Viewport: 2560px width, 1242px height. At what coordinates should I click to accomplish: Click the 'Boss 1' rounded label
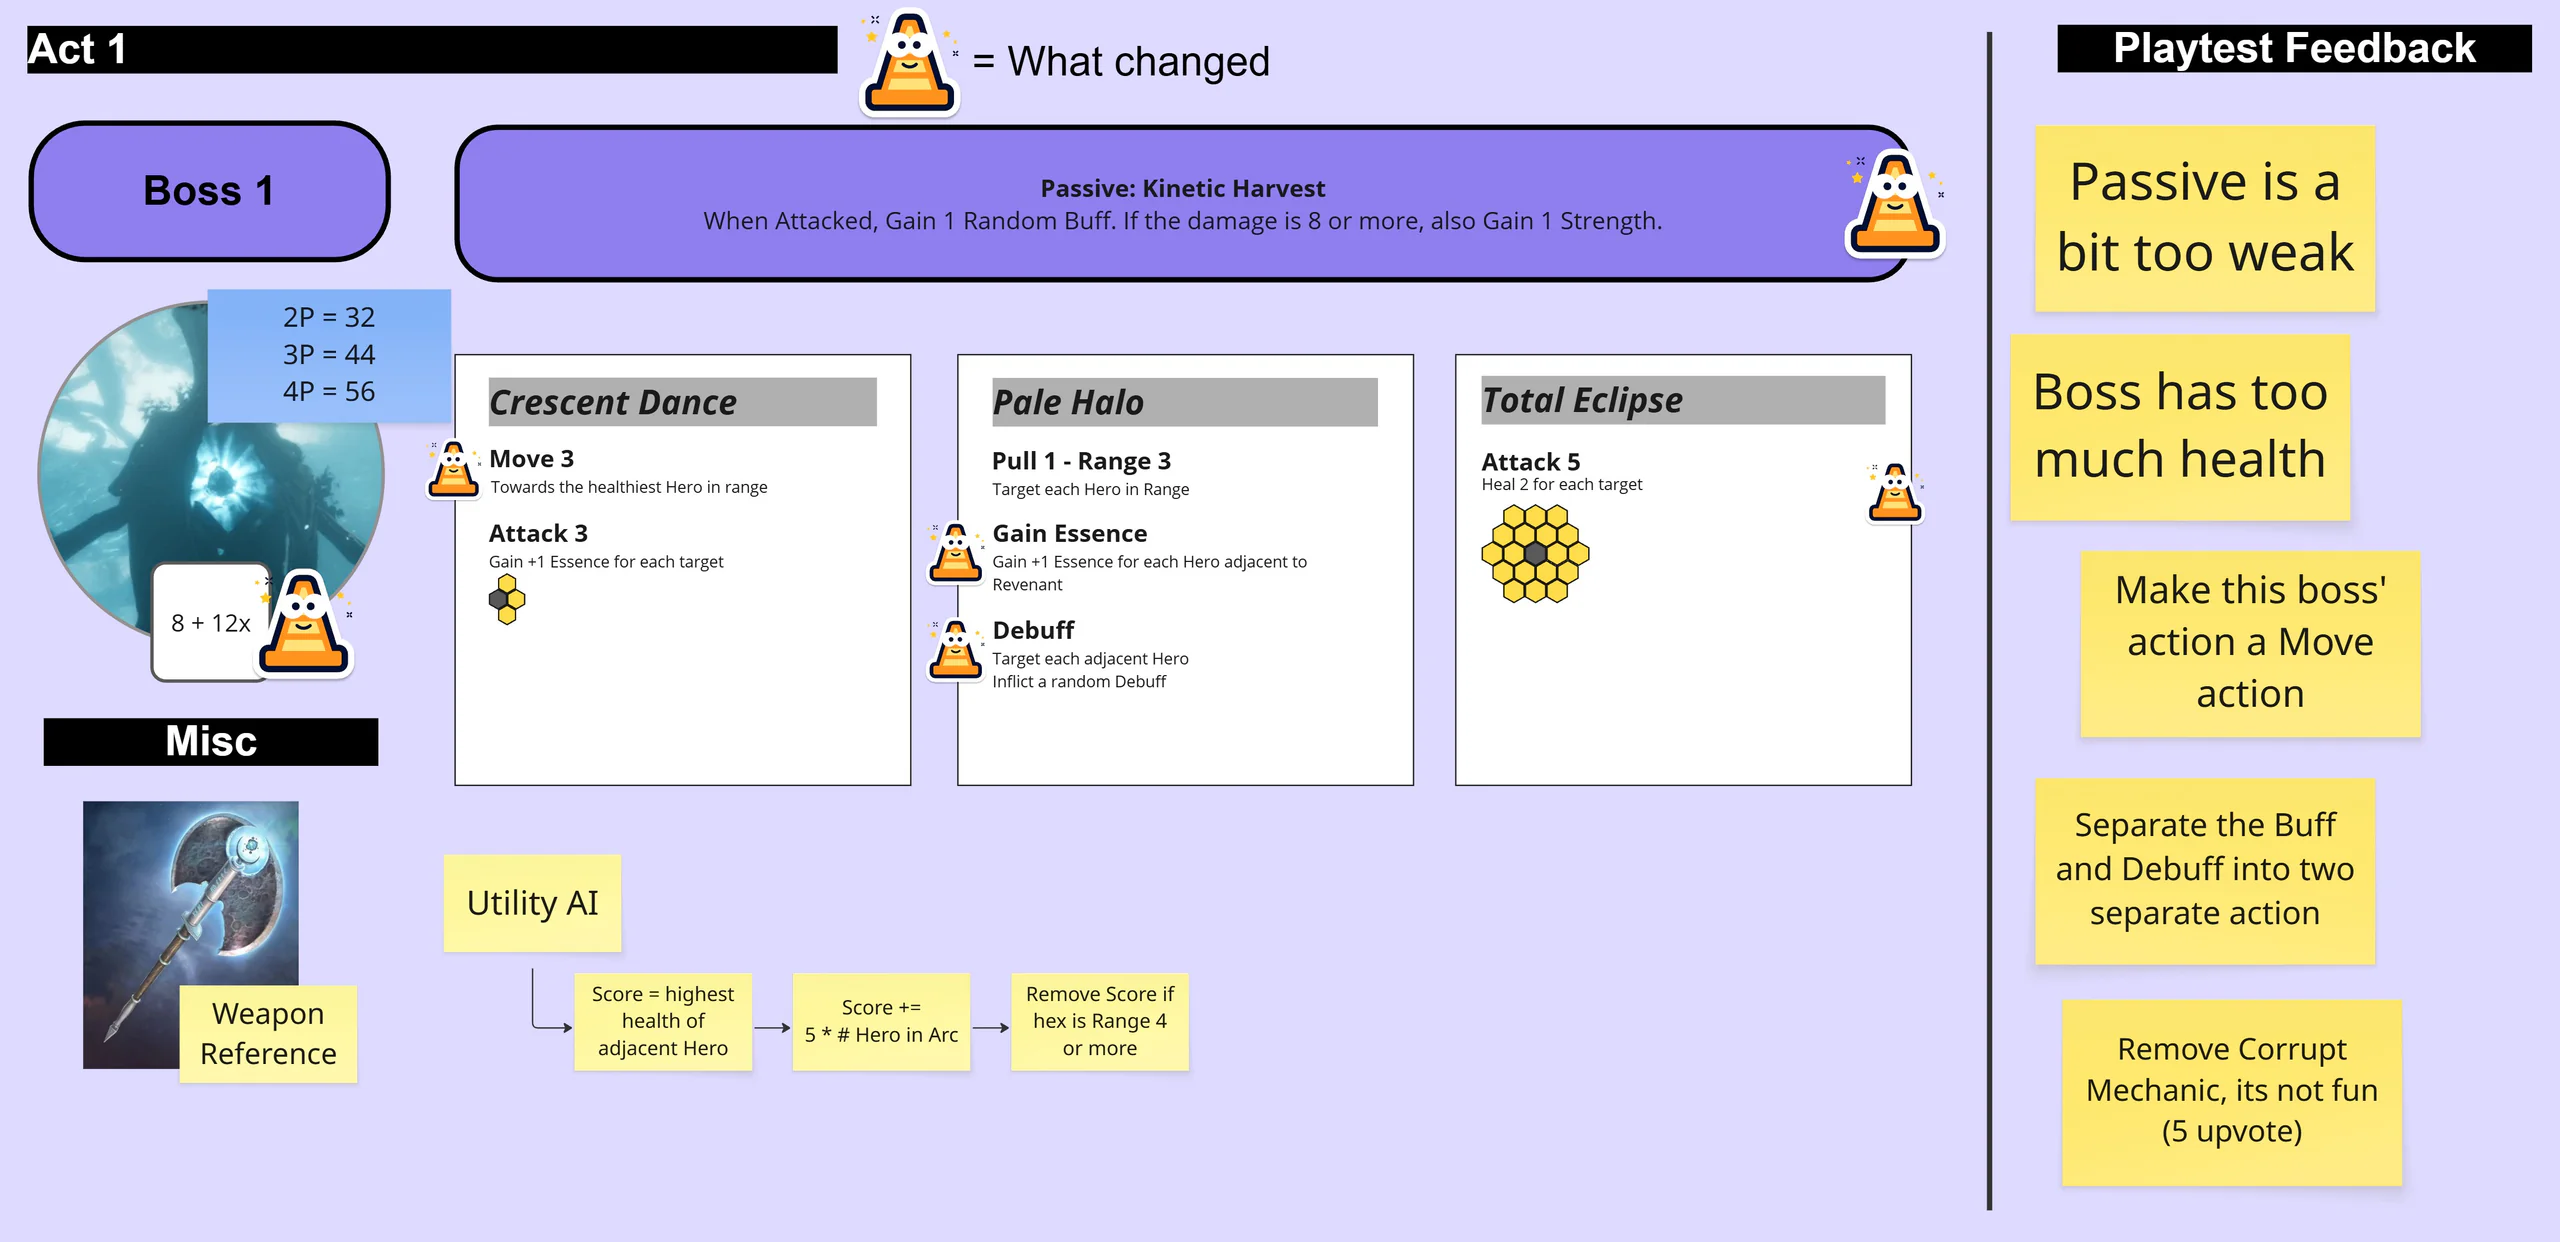coord(209,191)
